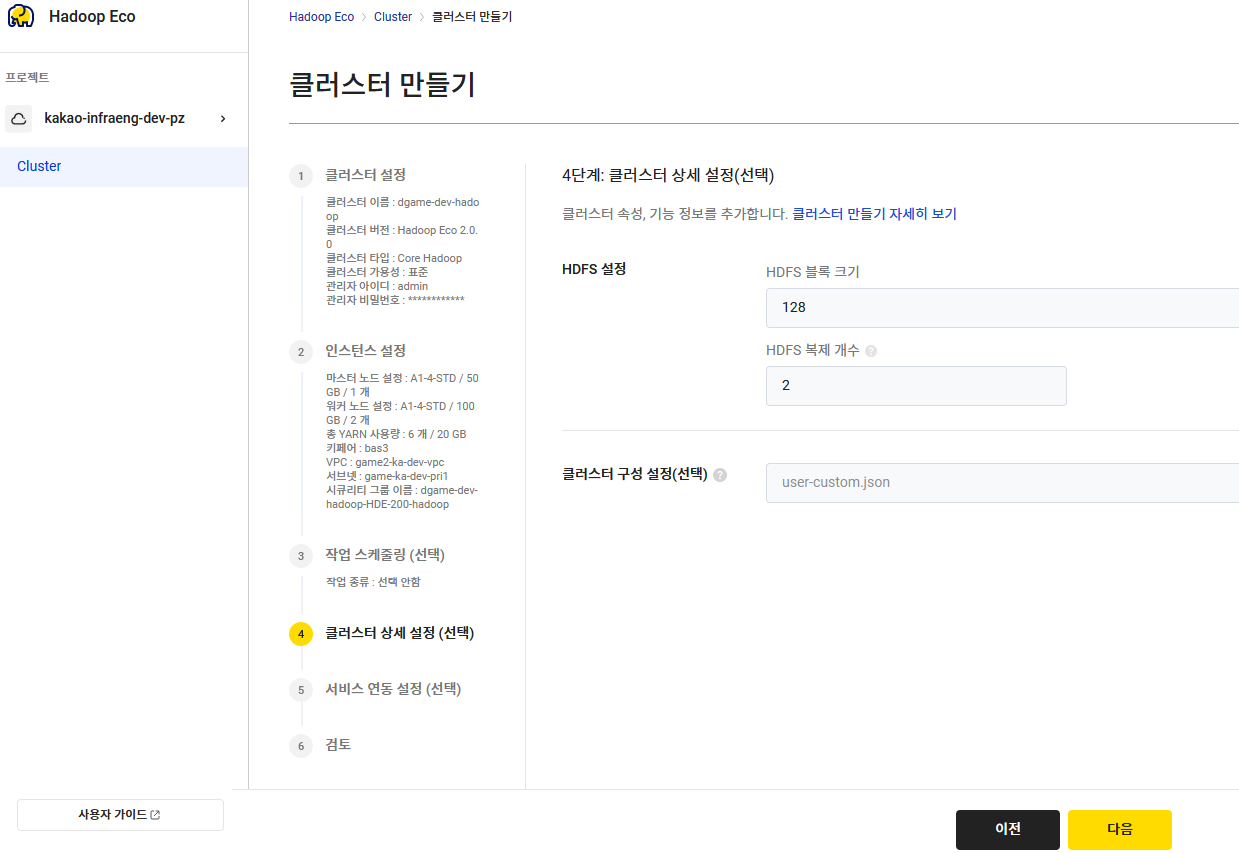Click the yellow step 4 circle indicator
The height and width of the screenshot is (853, 1239).
click(x=301, y=633)
